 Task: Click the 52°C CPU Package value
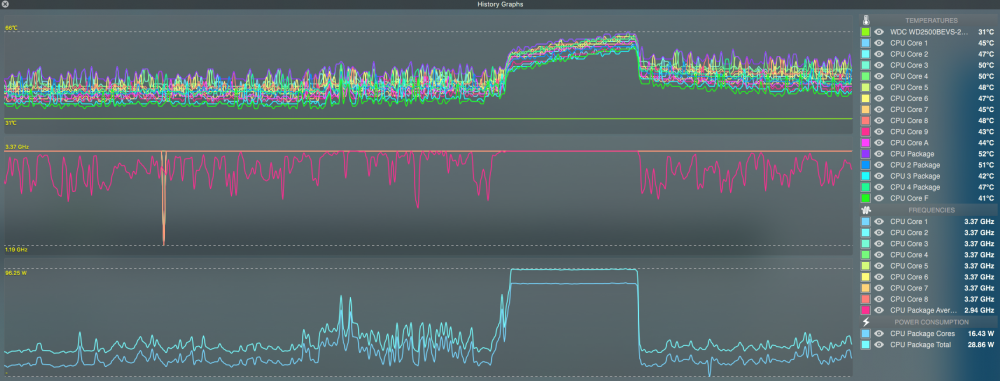(x=986, y=154)
